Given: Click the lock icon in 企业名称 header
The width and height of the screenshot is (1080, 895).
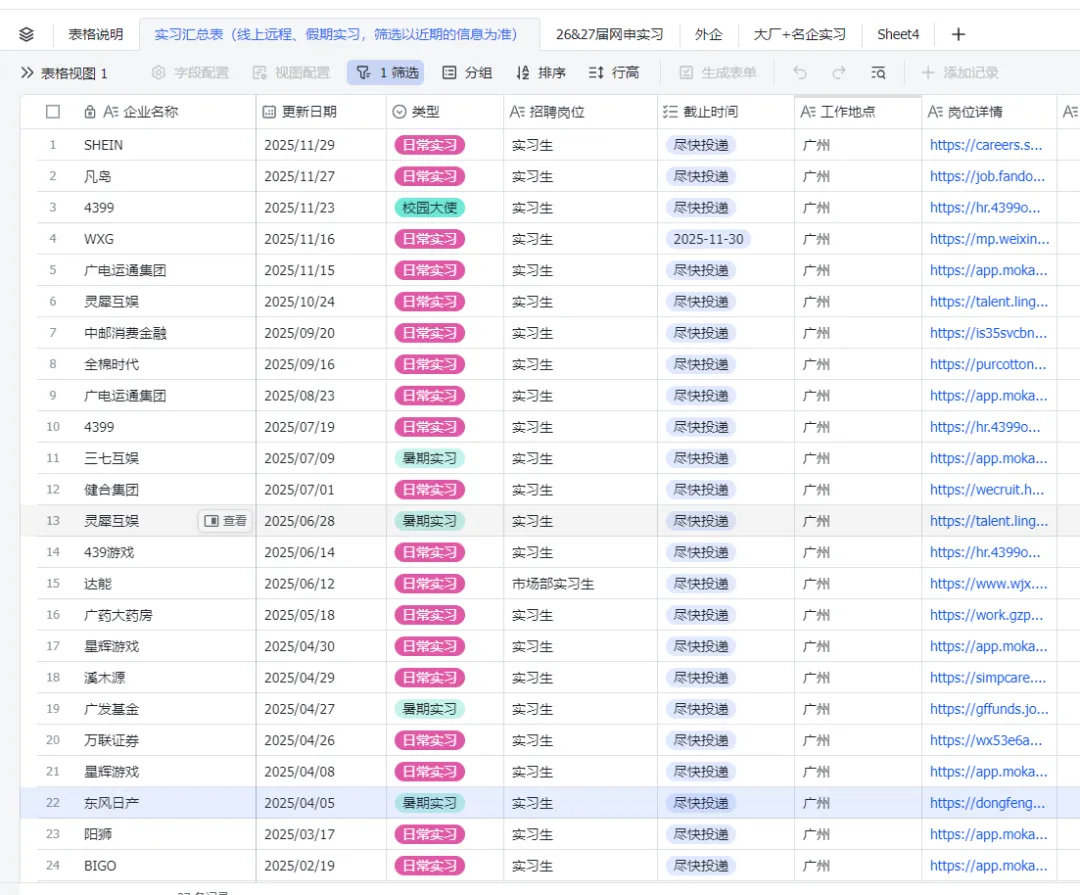Looking at the screenshot, I should point(90,112).
